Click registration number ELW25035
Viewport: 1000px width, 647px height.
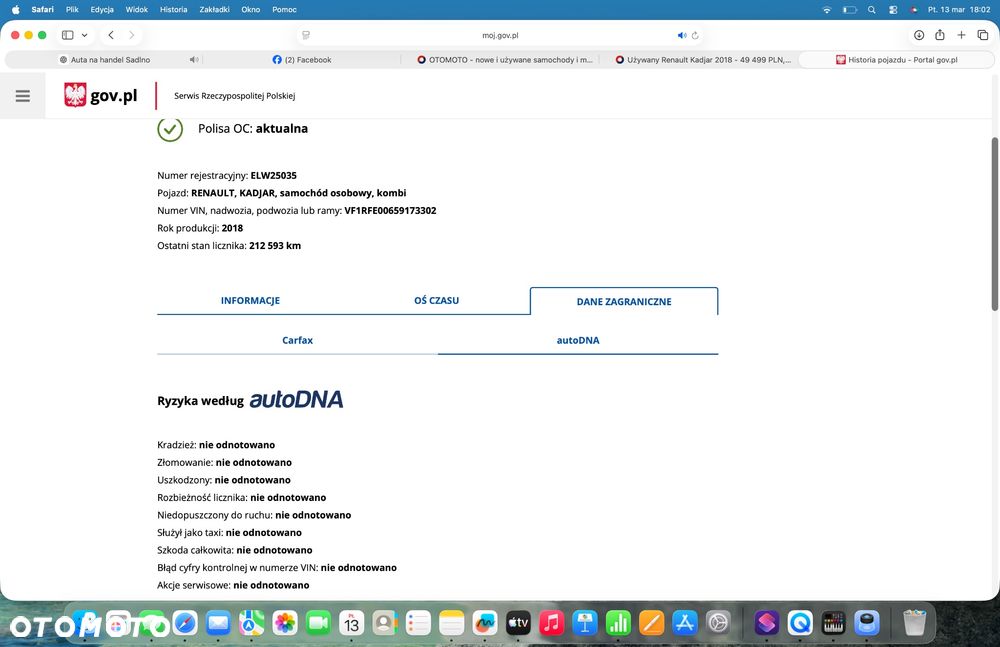click(x=274, y=175)
